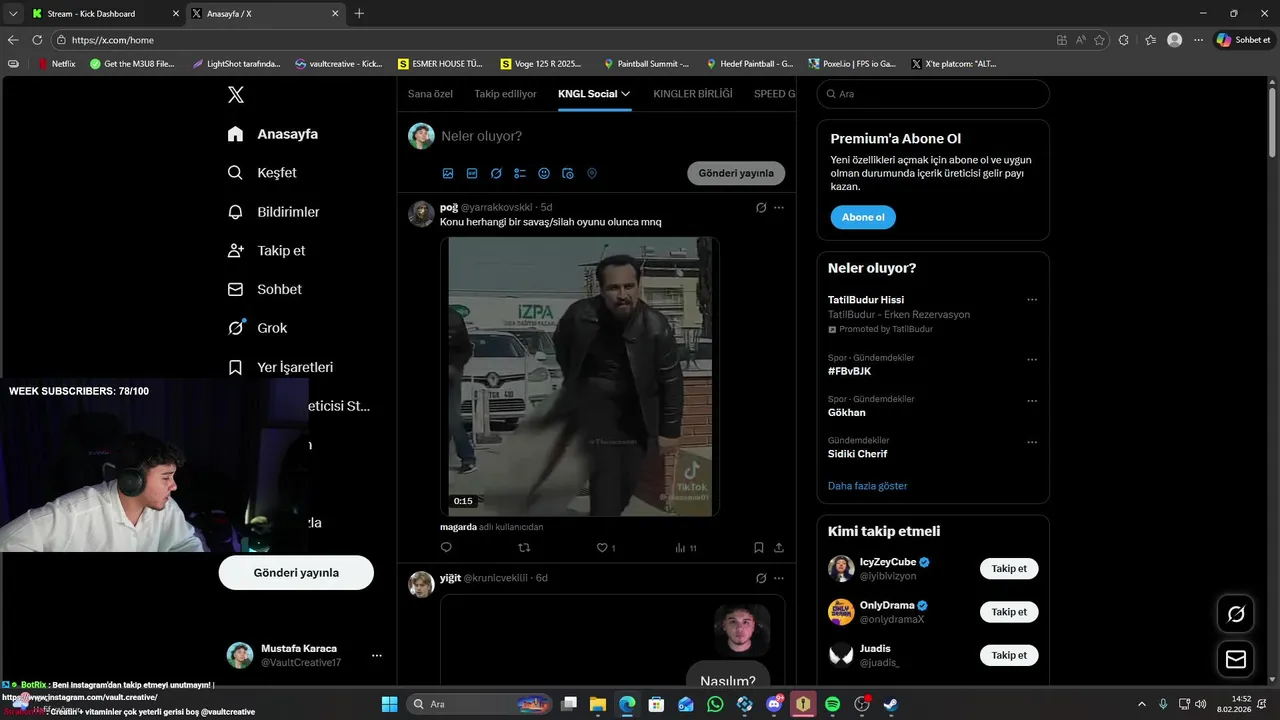Click location tag icon in composer
Image resolution: width=1280 pixels, height=720 pixels.
(592, 173)
